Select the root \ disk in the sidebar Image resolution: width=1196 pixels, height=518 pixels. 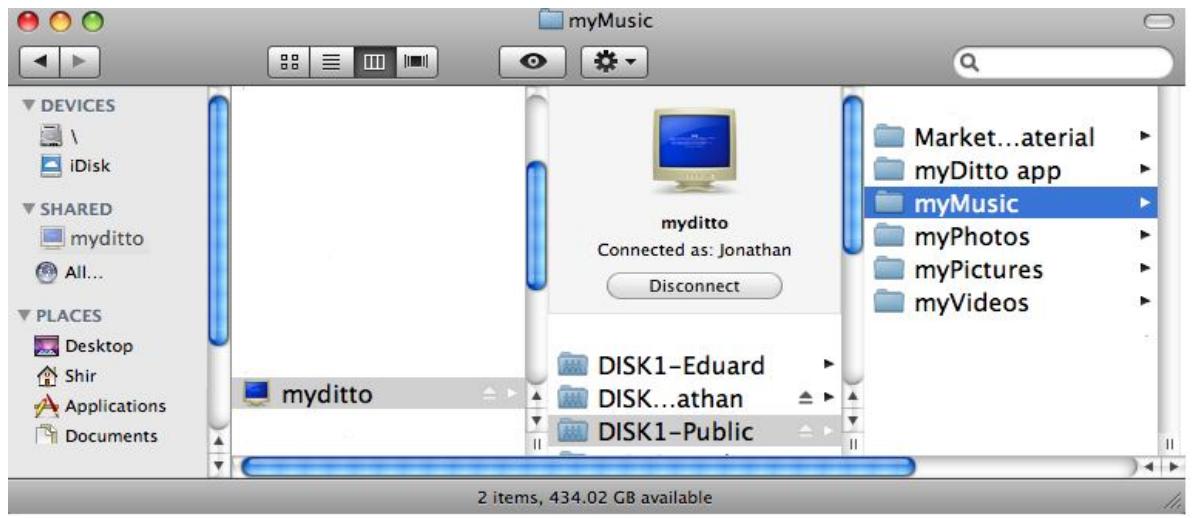pos(61,137)
